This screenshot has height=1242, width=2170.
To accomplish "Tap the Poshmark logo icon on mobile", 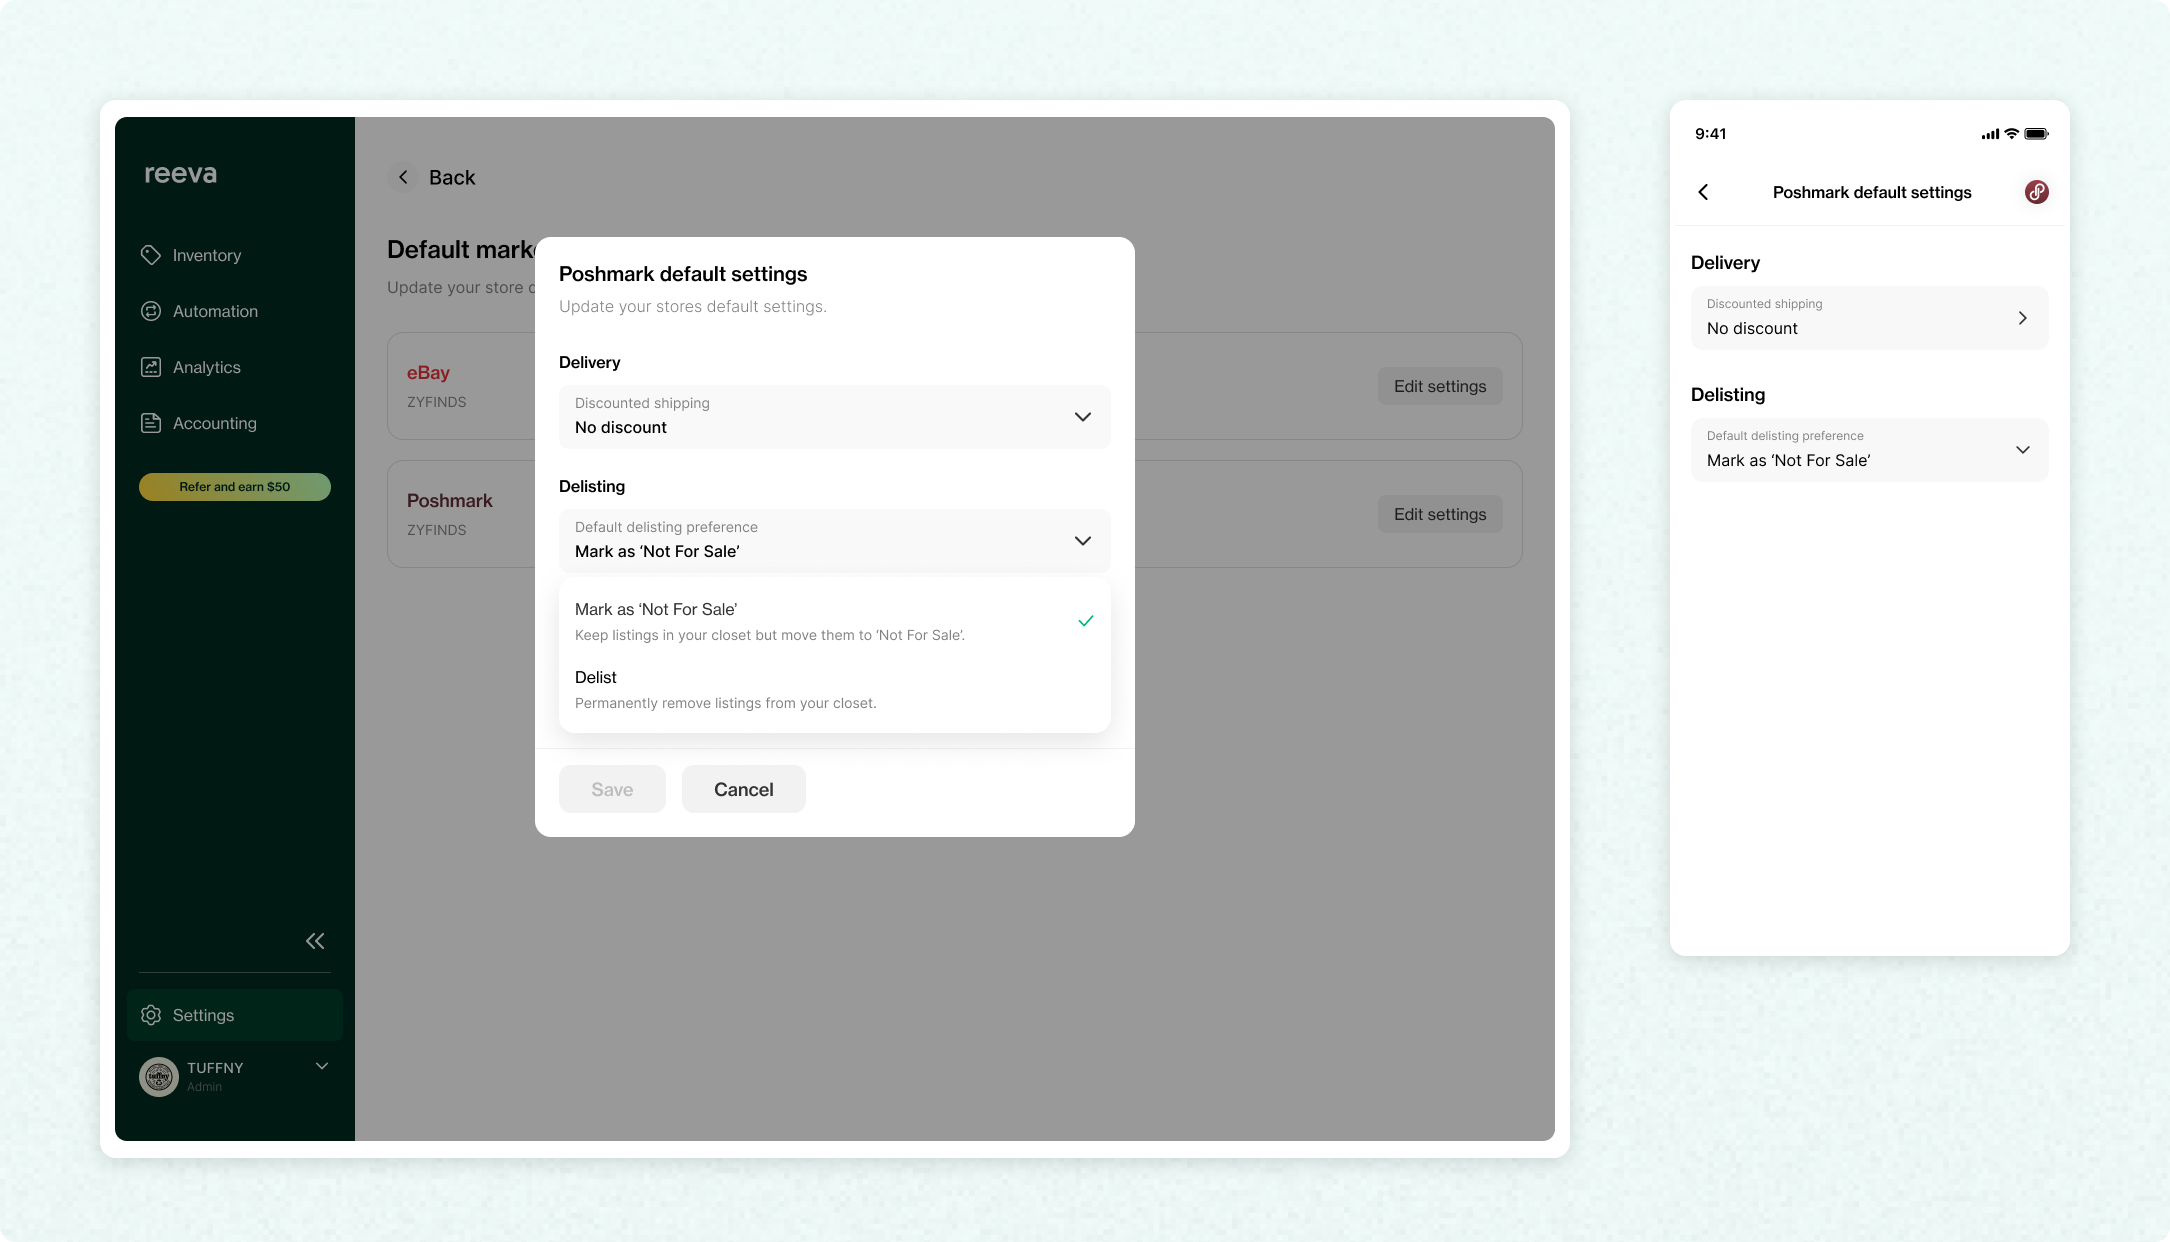I will pyautogui.click(x=2037, y=192).
